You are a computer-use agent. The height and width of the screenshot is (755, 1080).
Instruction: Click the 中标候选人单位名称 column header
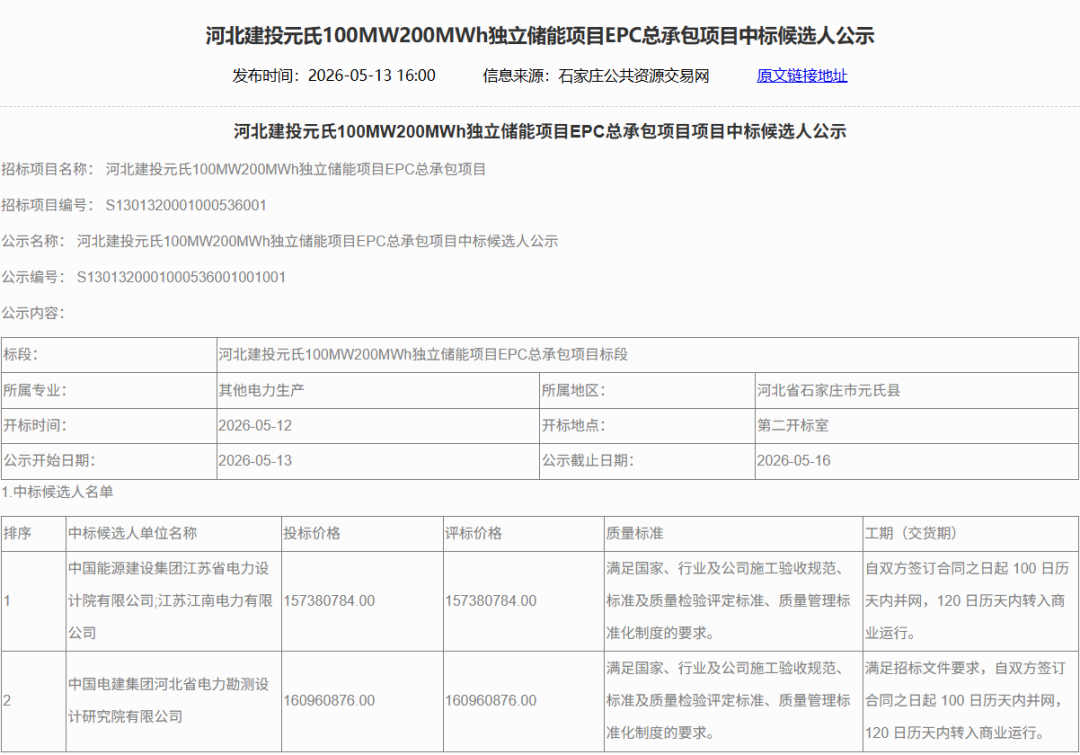click(174, 533)
